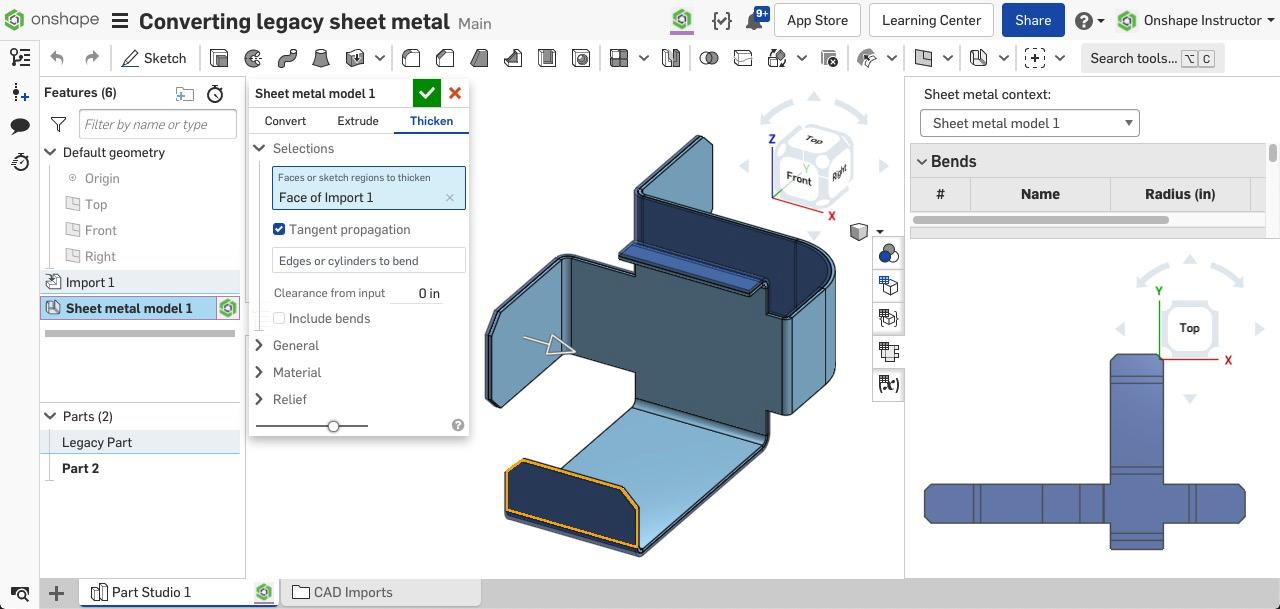Select the Extrude tool in the toolbar
Image resolution: width=1280 pixels, height=609 pixels.
pyautogui.click(x=219, y=58)
